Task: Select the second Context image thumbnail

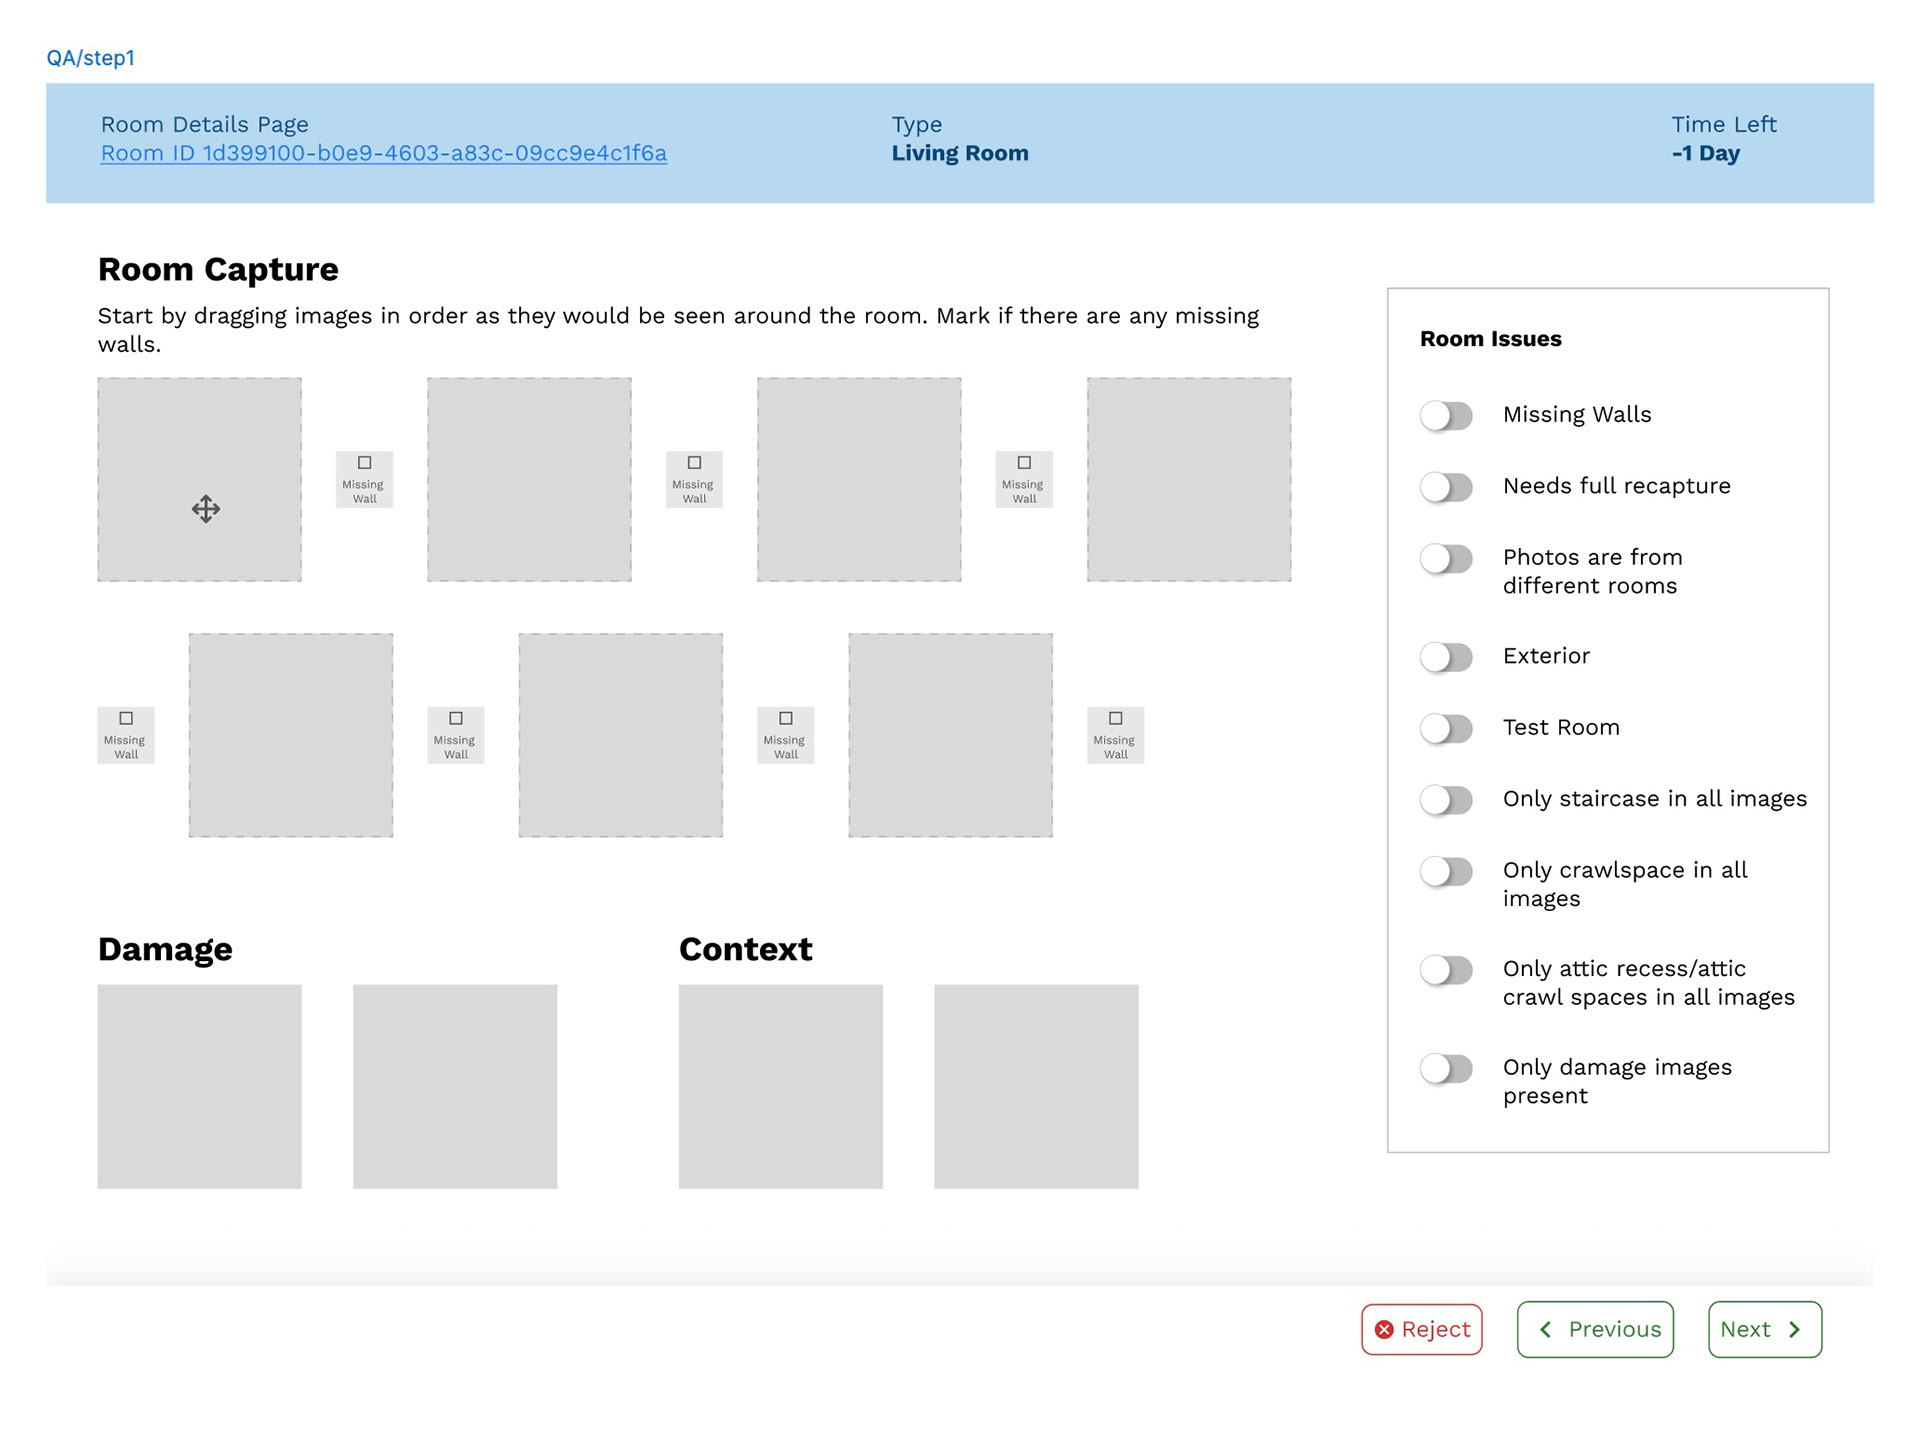Action: (1036, 1086)
